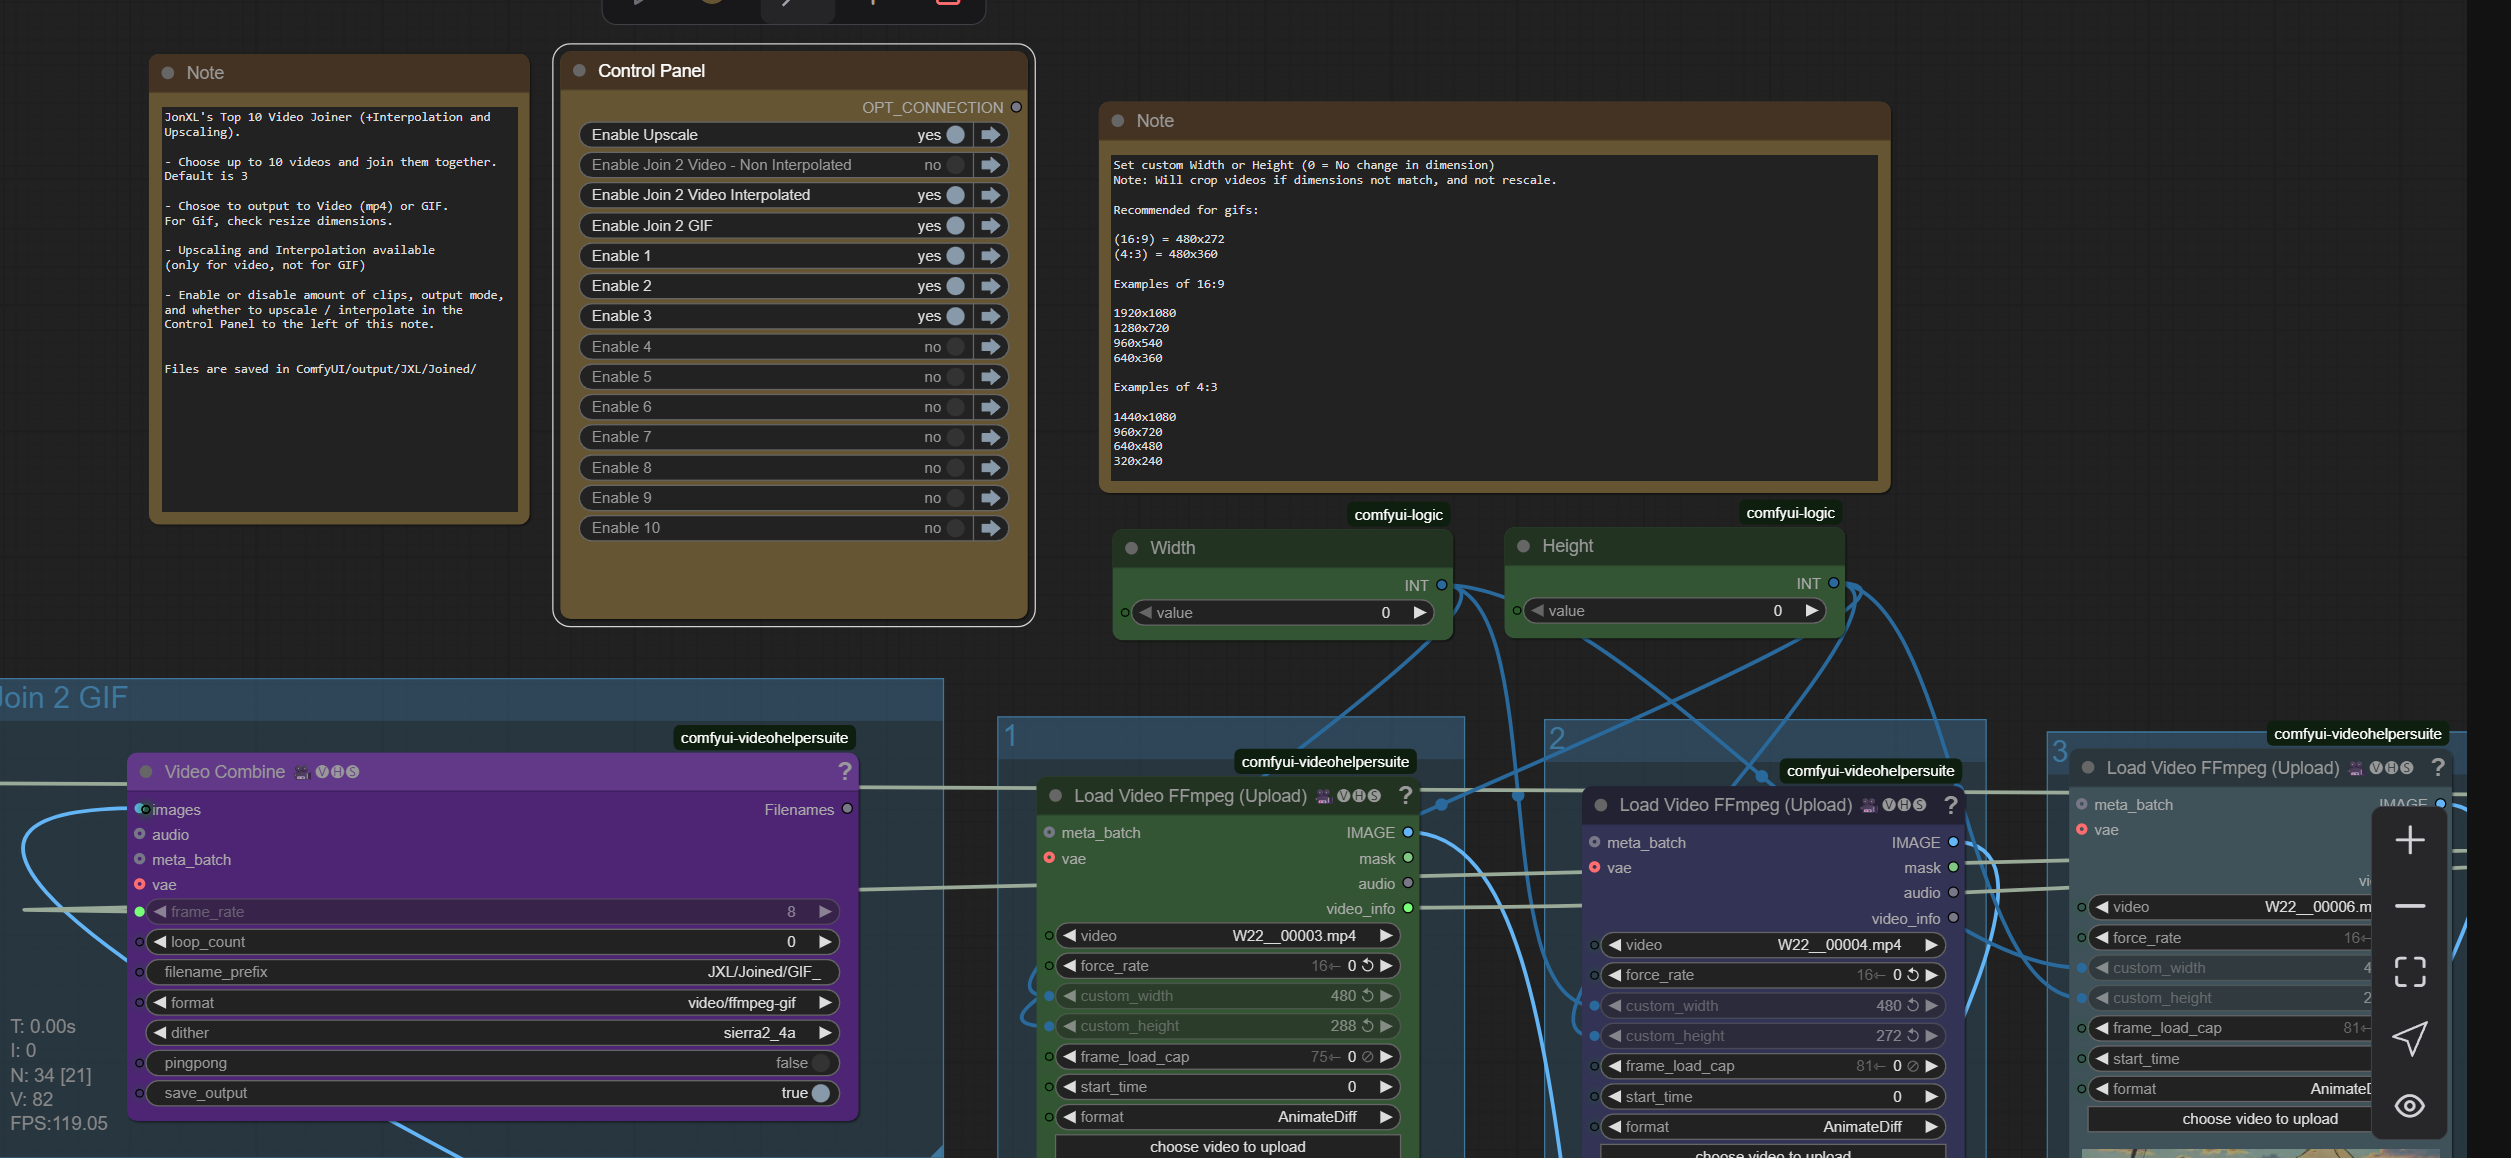This screenshot has height=1158, width=2511.
Task: Toggle Enable Join 2 GIF switch
Action: [x=955, y=226]
